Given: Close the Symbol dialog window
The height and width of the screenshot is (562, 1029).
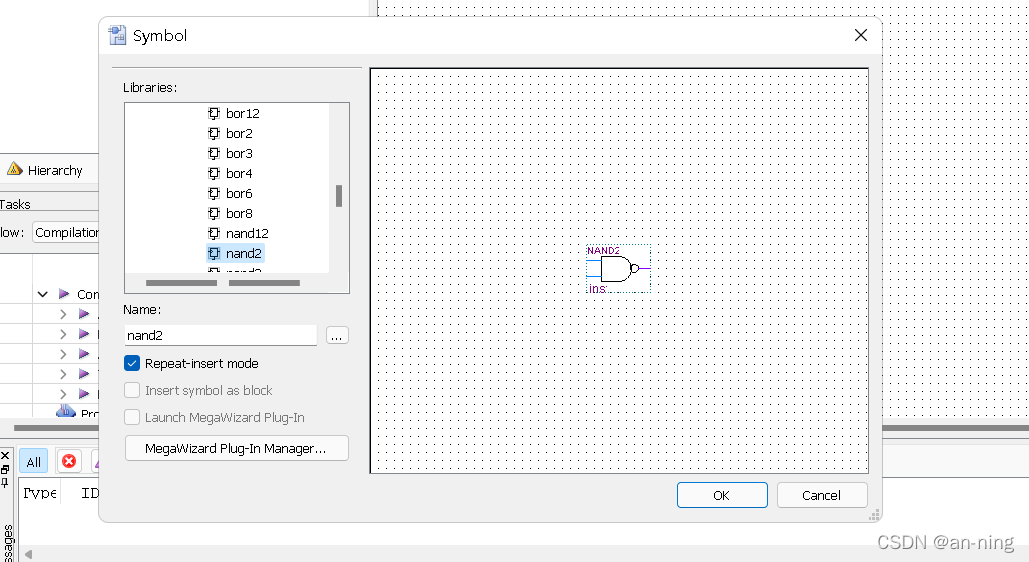Looking at the screenshot, I should (860, 35).
